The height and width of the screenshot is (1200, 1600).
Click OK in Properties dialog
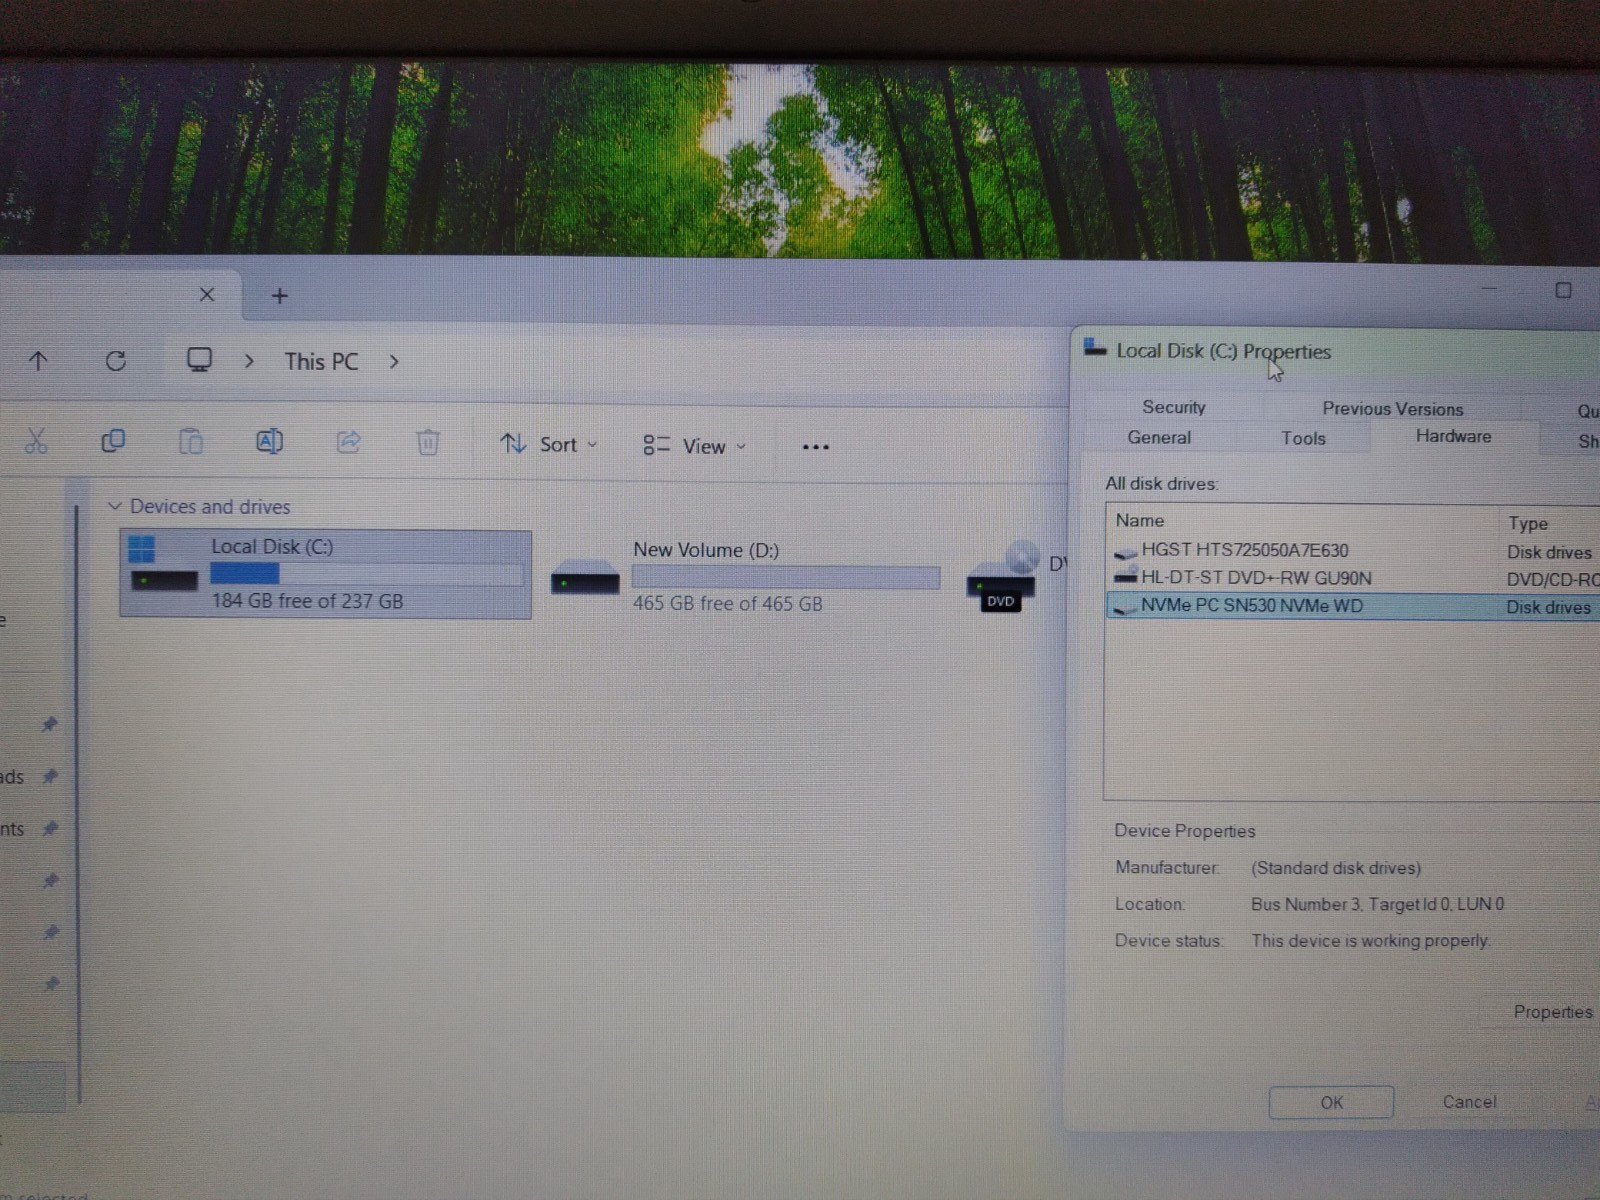pyautogui.click(x=1331, y=1102)
